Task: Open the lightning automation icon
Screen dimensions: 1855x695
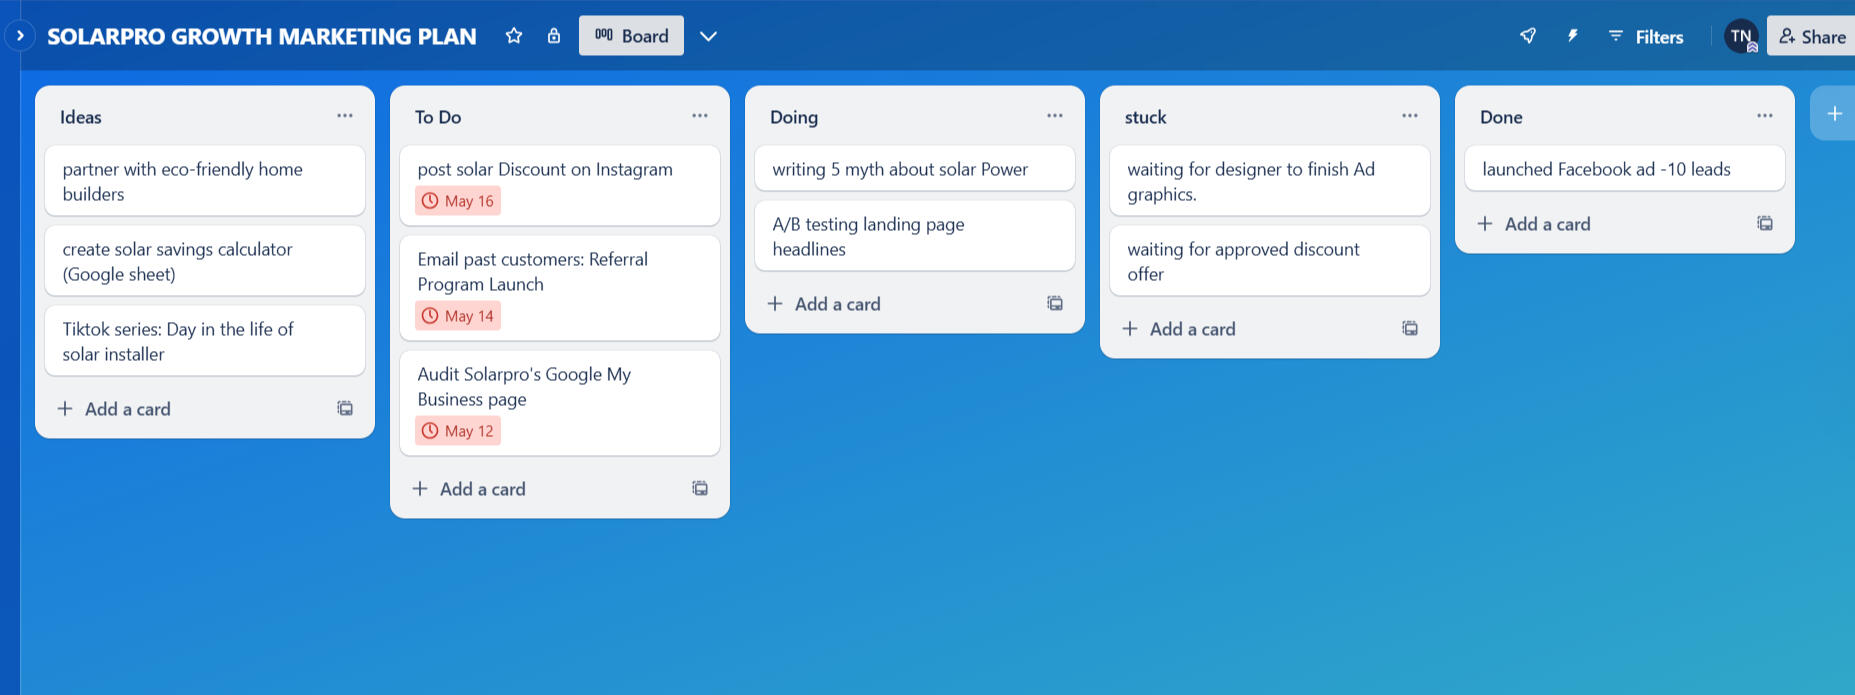Action: [1572, 36]
